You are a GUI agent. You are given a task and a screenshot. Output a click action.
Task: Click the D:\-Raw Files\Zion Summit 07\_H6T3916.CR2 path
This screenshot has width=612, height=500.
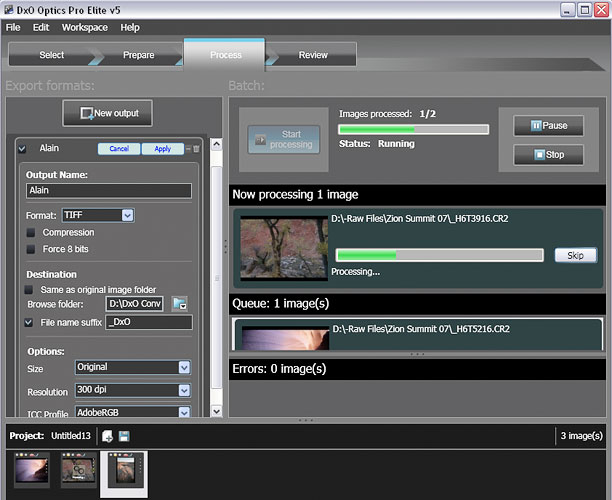pyautogui.click(x=420, y=219)
